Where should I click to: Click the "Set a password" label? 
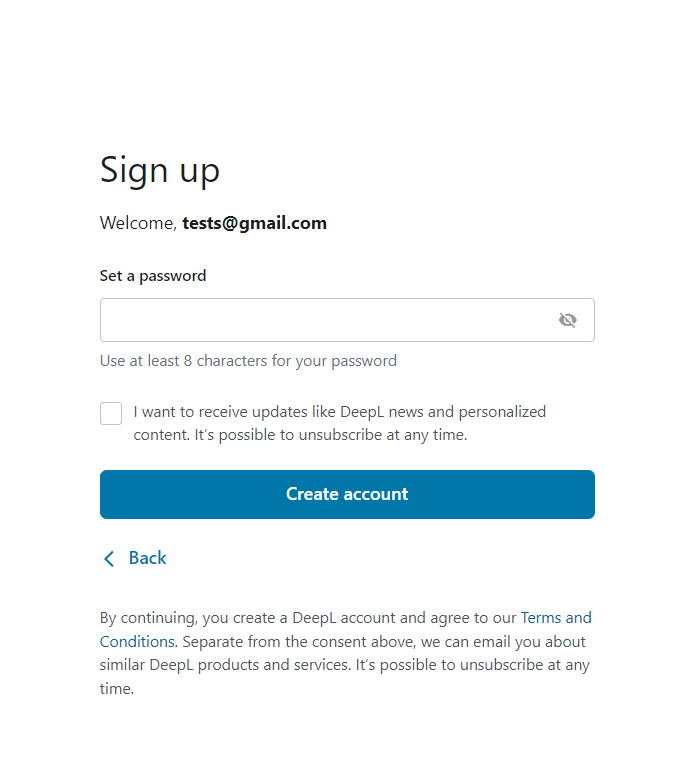pos(153,275)
